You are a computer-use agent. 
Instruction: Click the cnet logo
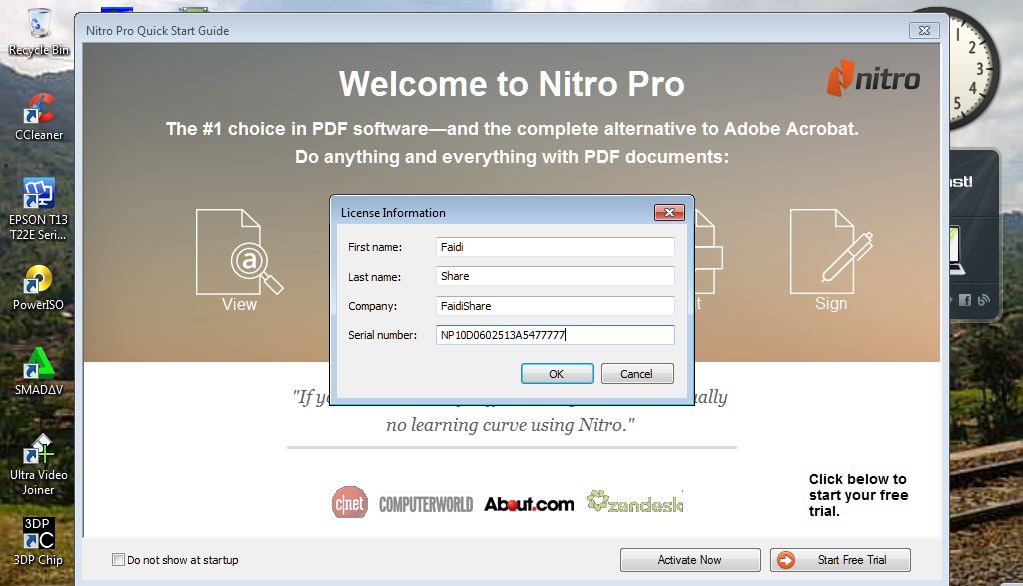point(349,503)
